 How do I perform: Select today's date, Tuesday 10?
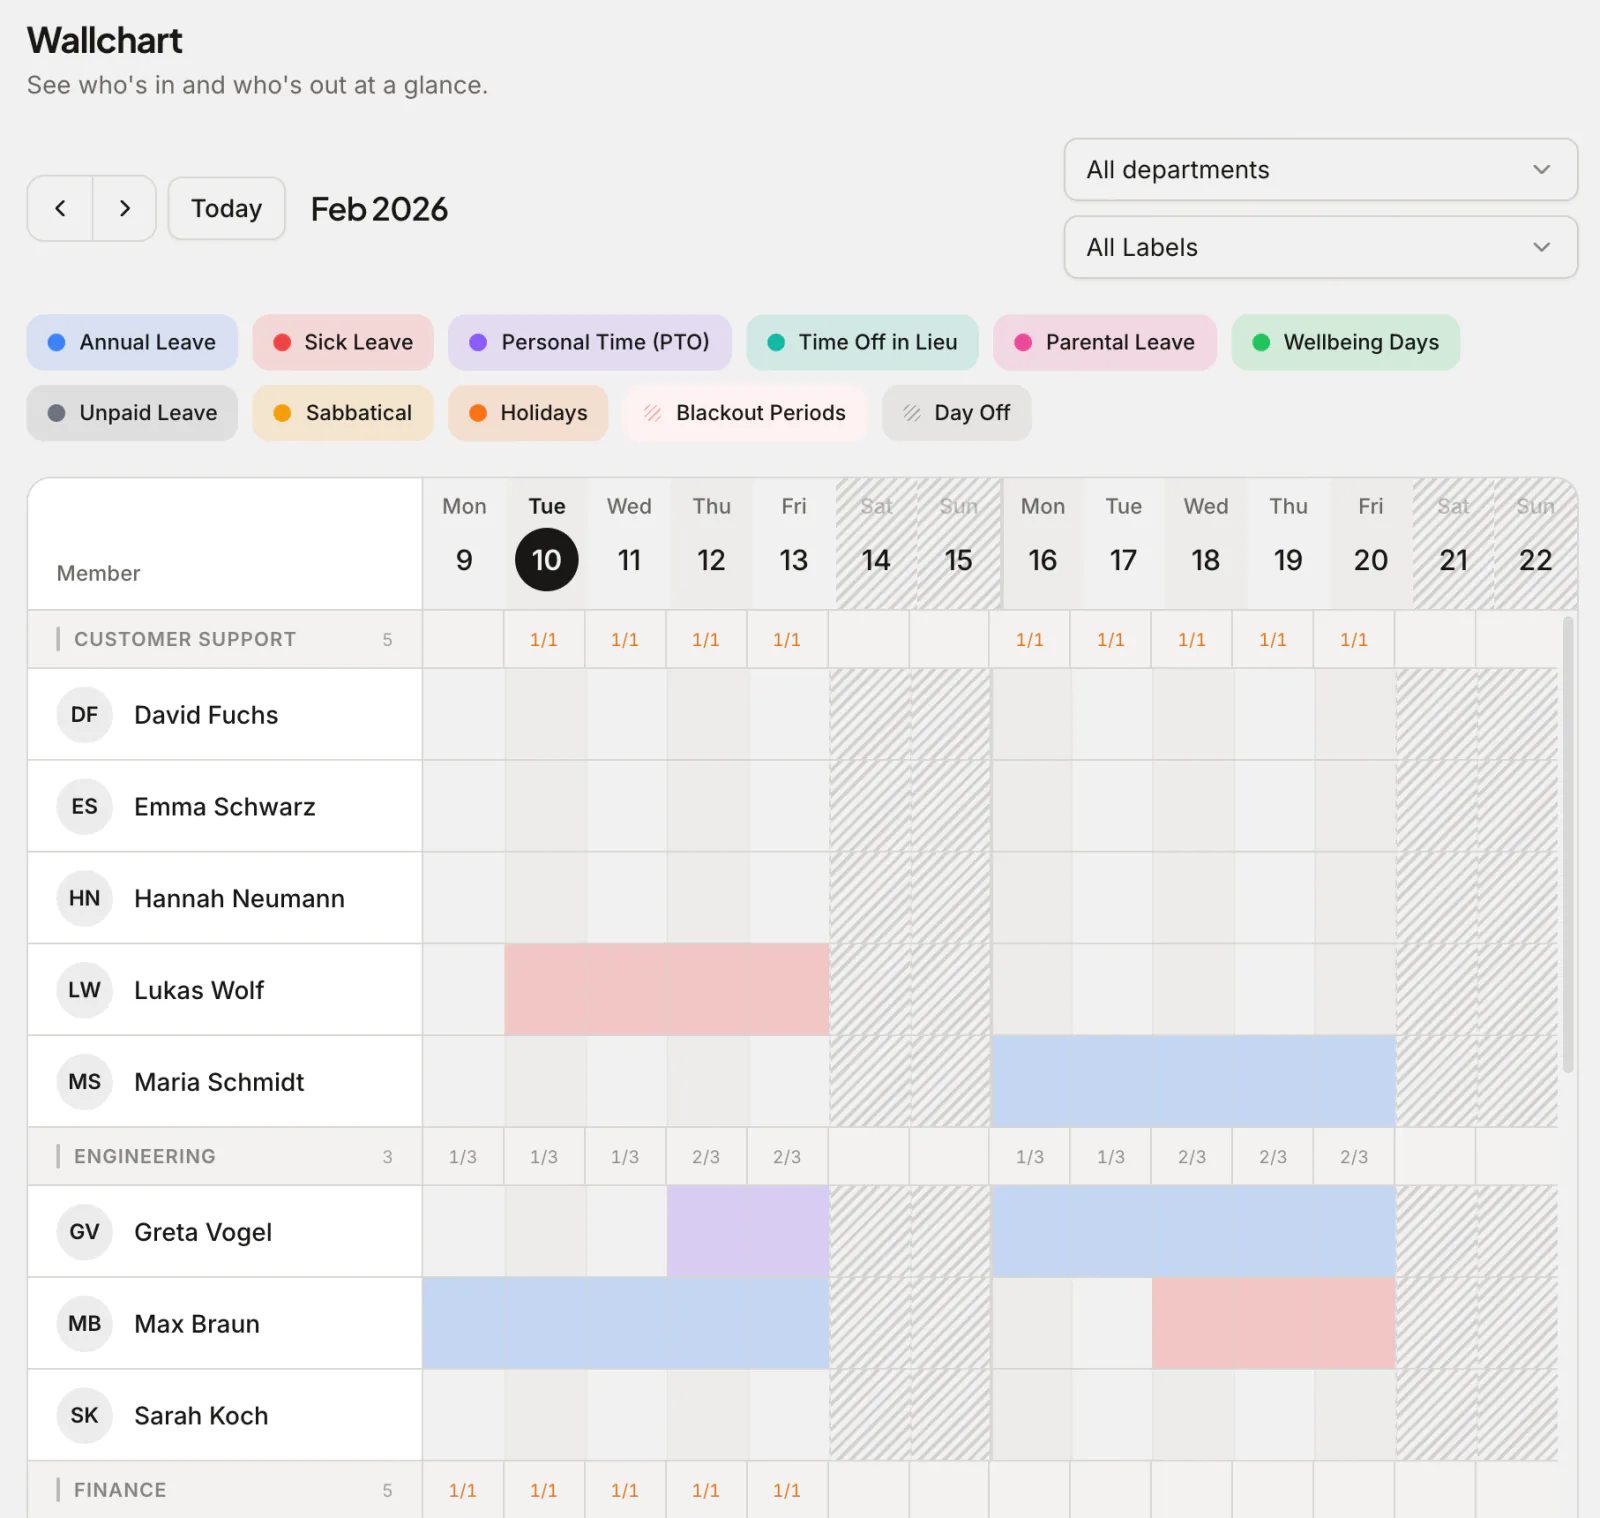547,560
